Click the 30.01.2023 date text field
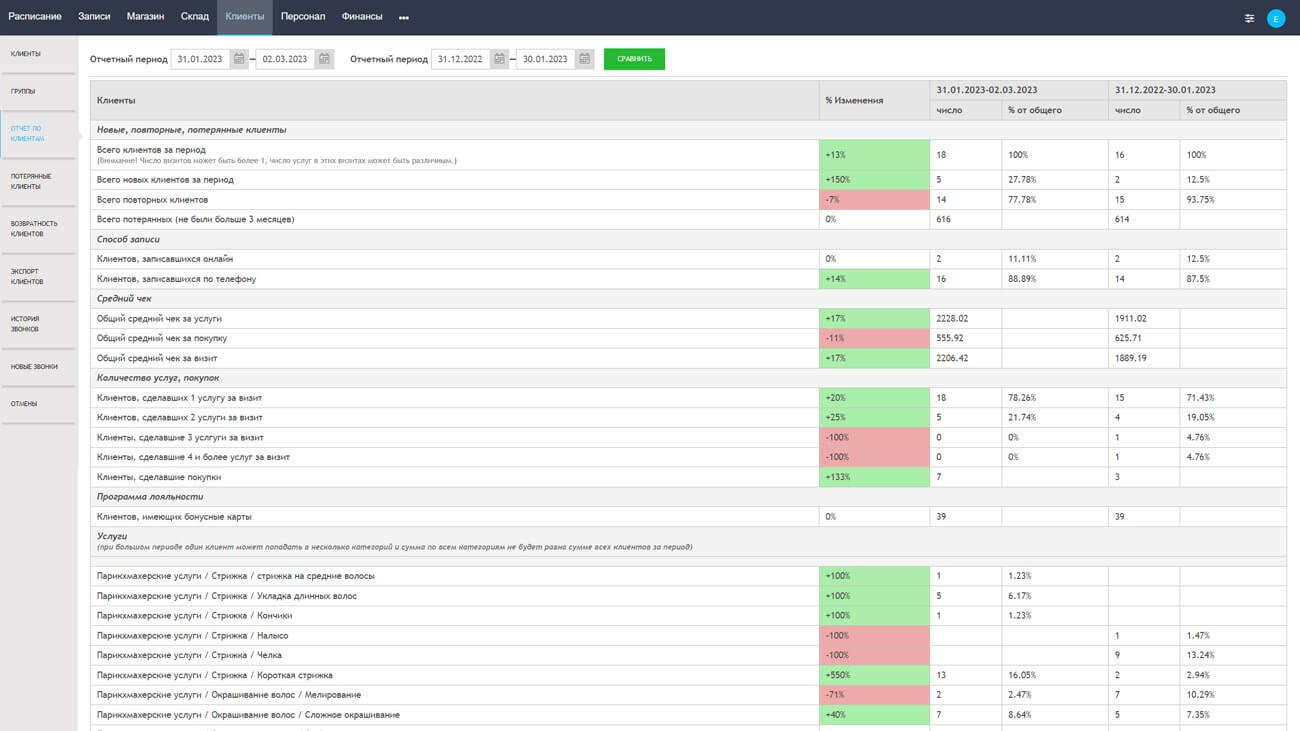The height and width of the screenshot is (731, 1300). click(x=545, y=59)
